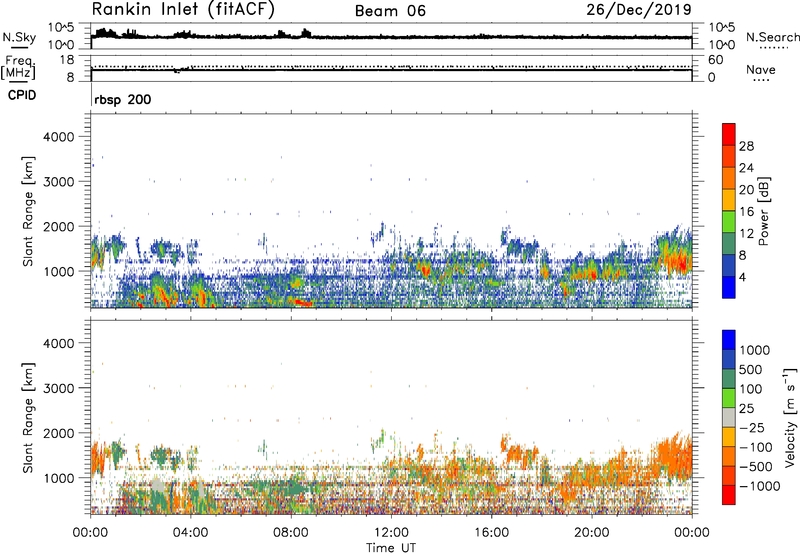
Task: Click the 'CPID' row label
Action: point(22,95)
